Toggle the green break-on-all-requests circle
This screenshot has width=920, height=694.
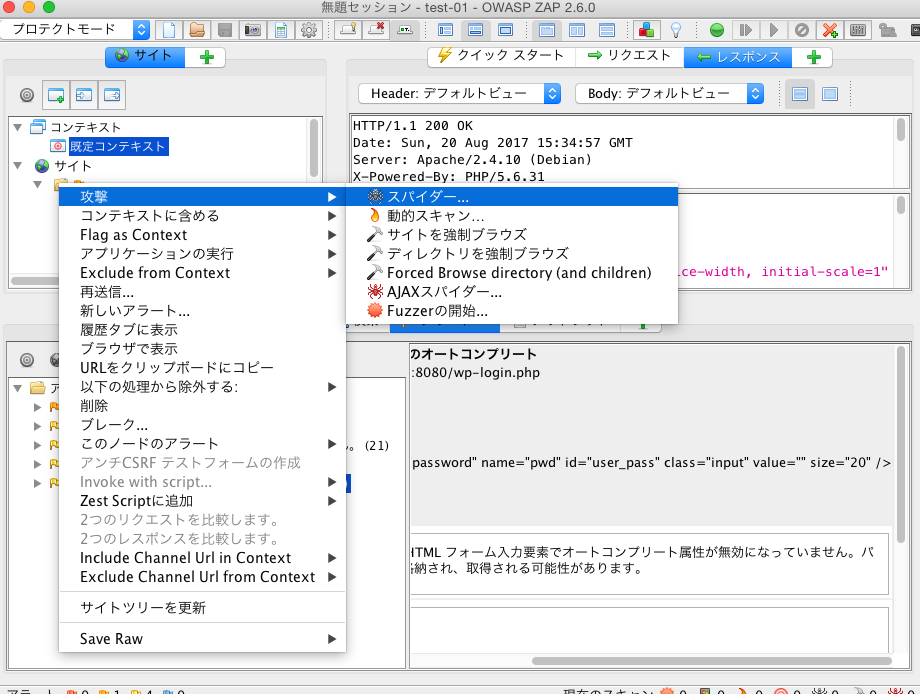716,29
